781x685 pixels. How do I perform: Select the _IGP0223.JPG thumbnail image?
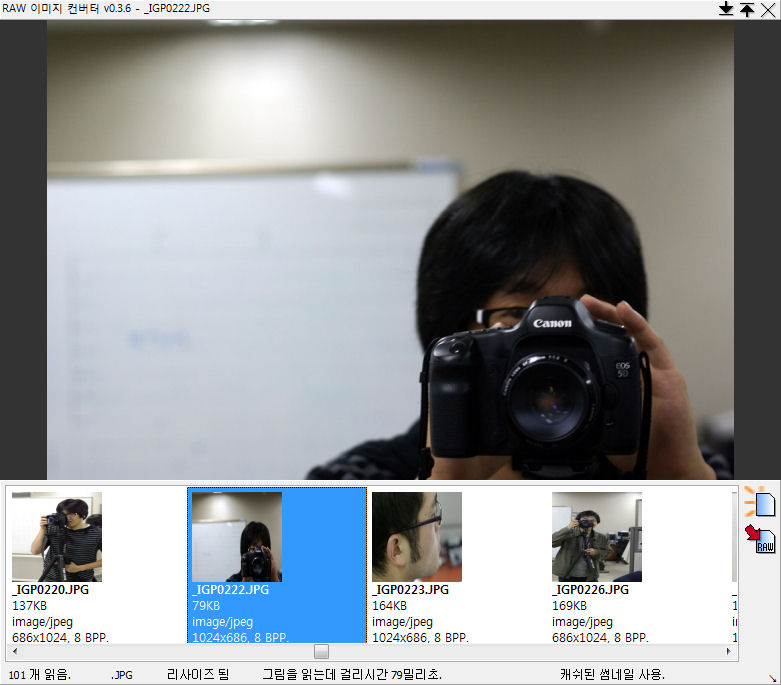pos(417,537)
